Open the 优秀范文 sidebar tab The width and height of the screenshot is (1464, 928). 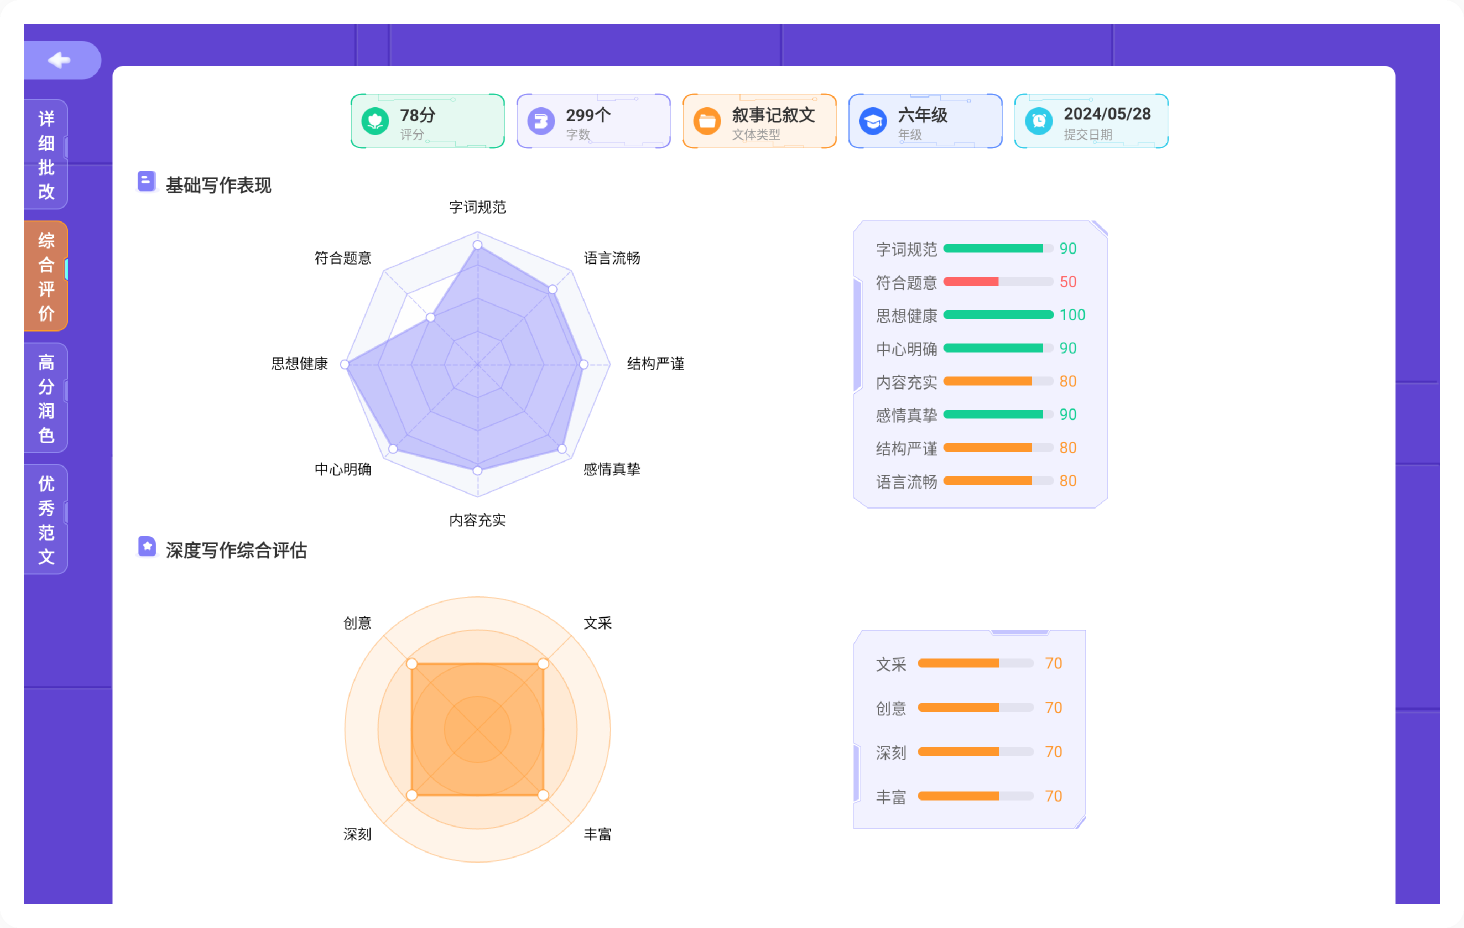46,520
